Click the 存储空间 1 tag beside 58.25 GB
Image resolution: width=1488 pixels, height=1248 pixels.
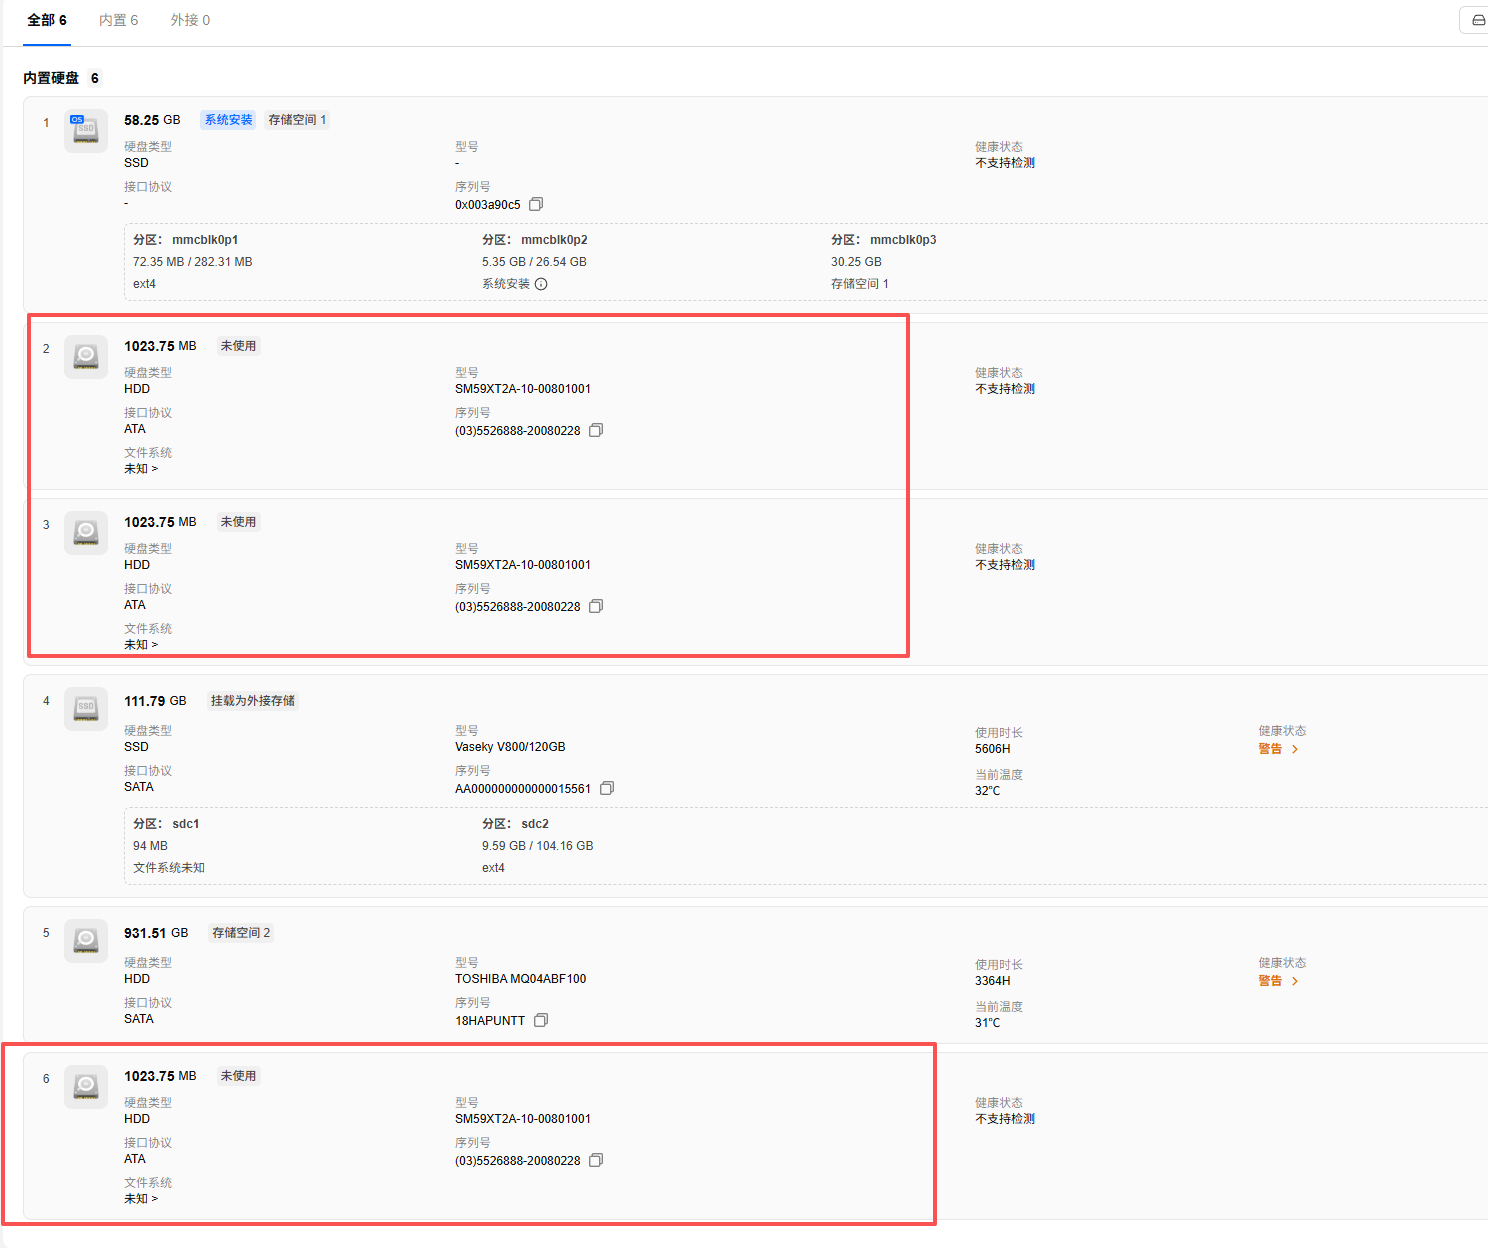coord(297,120)
